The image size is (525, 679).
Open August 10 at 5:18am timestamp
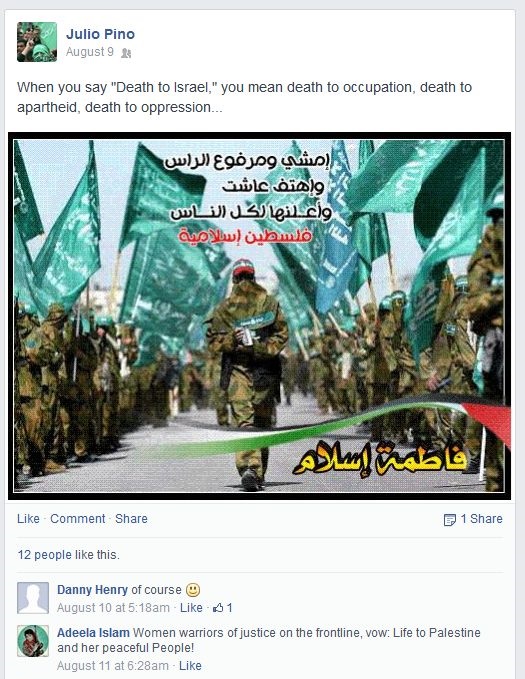[x=113, y=608]
